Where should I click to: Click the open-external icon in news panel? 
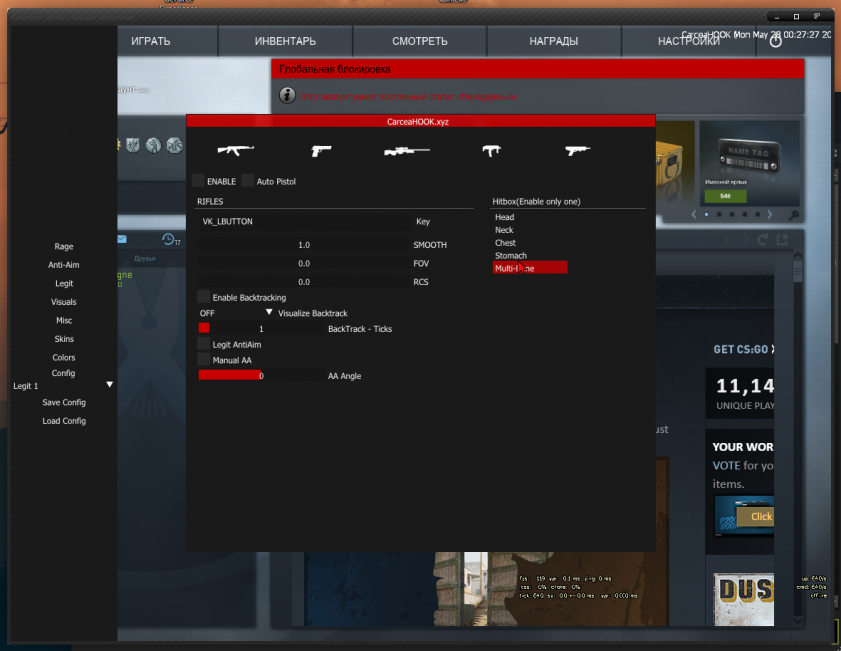click(x=783, y=240)
